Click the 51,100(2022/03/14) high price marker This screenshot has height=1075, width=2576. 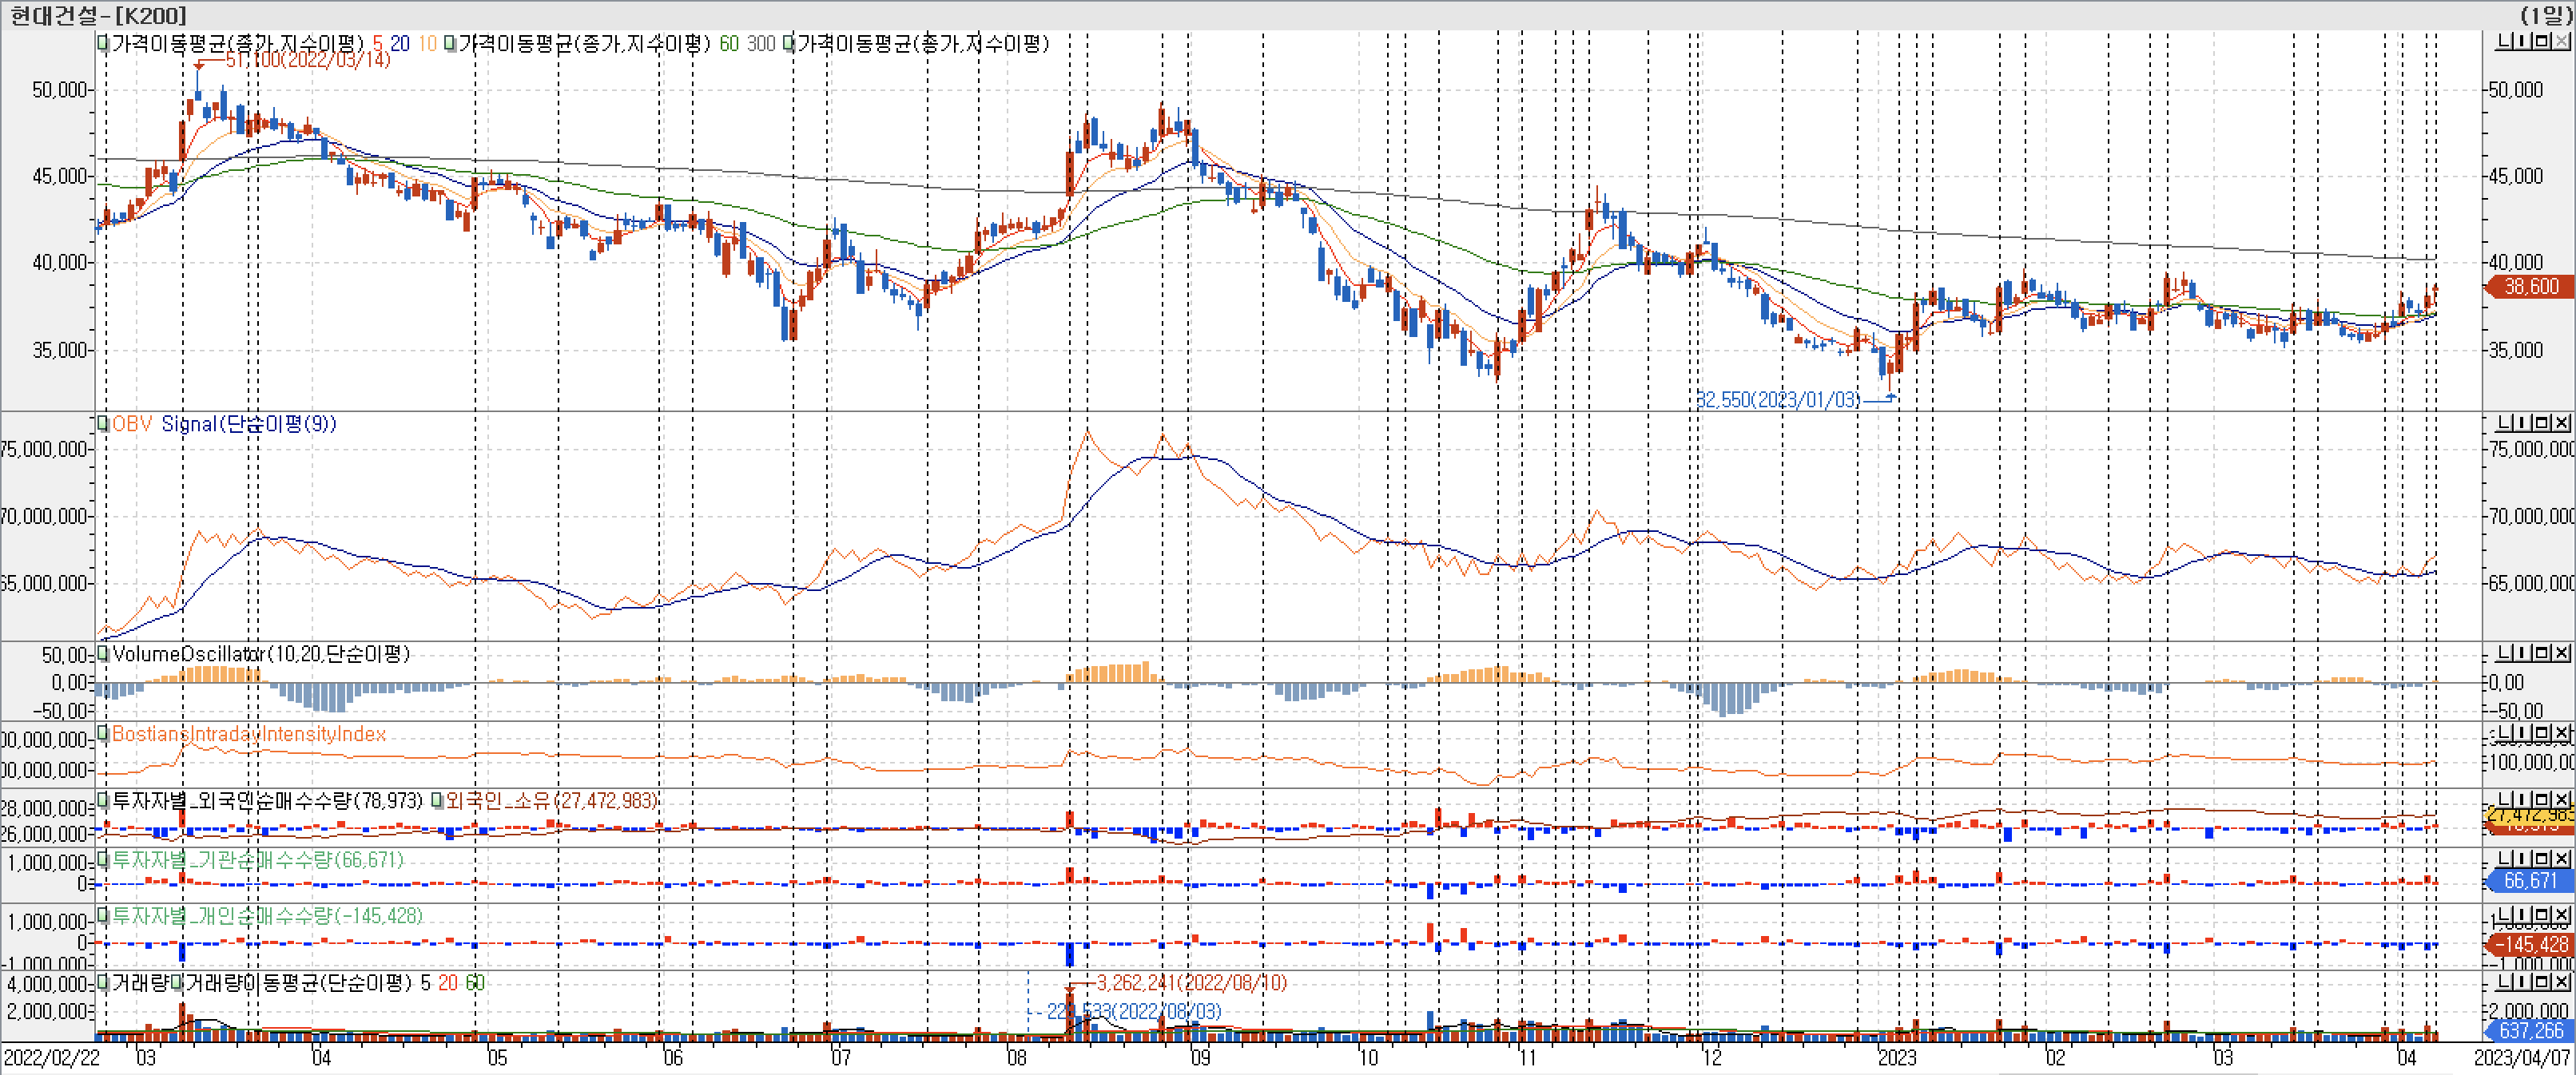coord(306,60)
